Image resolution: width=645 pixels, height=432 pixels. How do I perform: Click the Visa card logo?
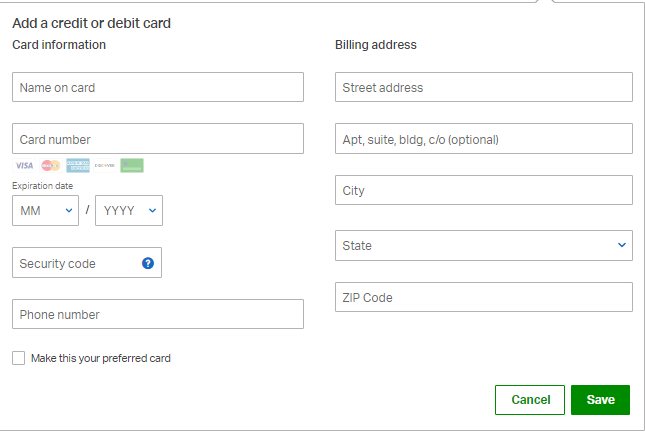click(24, 165)
